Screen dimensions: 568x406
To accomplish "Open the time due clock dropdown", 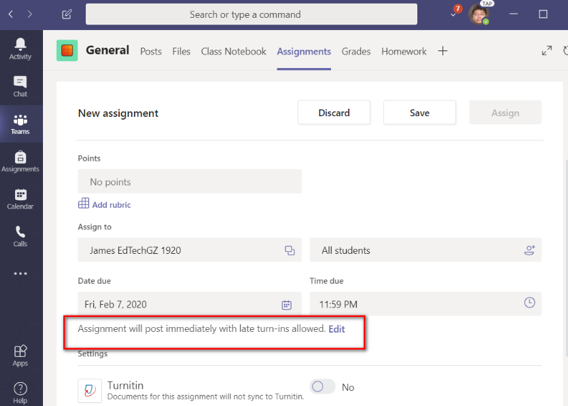I will 529,302.
